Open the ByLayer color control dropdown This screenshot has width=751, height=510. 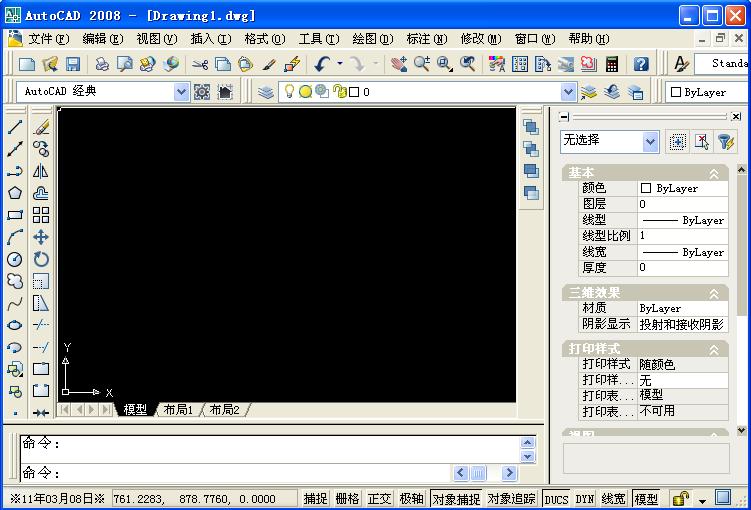(x=708, y=92)
